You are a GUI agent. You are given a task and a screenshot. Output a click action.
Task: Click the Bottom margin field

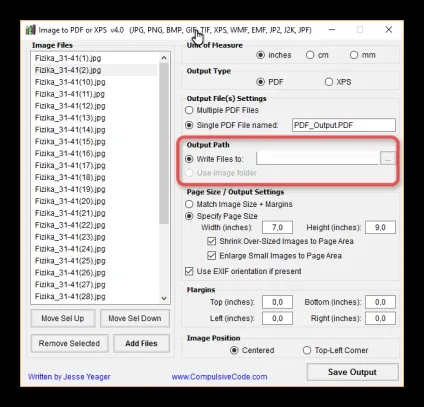point(380,302)
